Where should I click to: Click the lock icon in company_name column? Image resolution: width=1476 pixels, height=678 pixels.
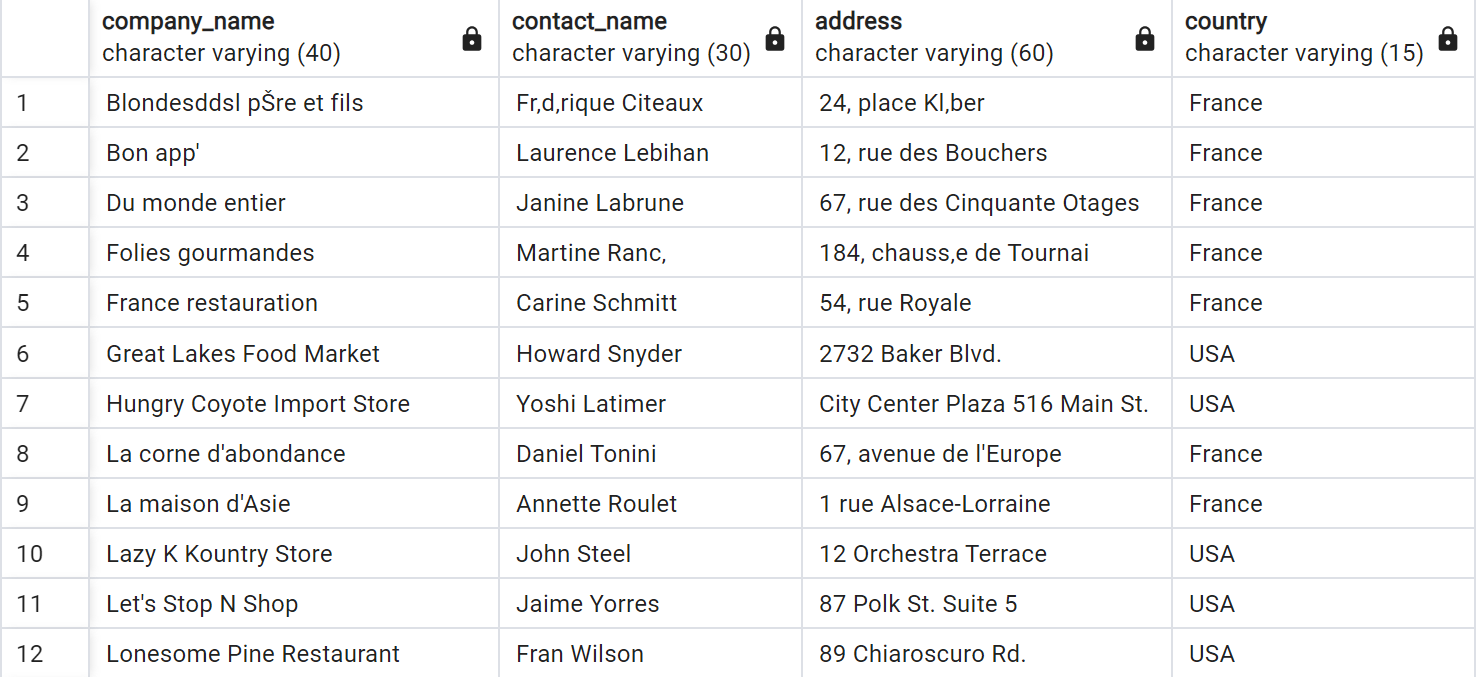click(472, 39)
